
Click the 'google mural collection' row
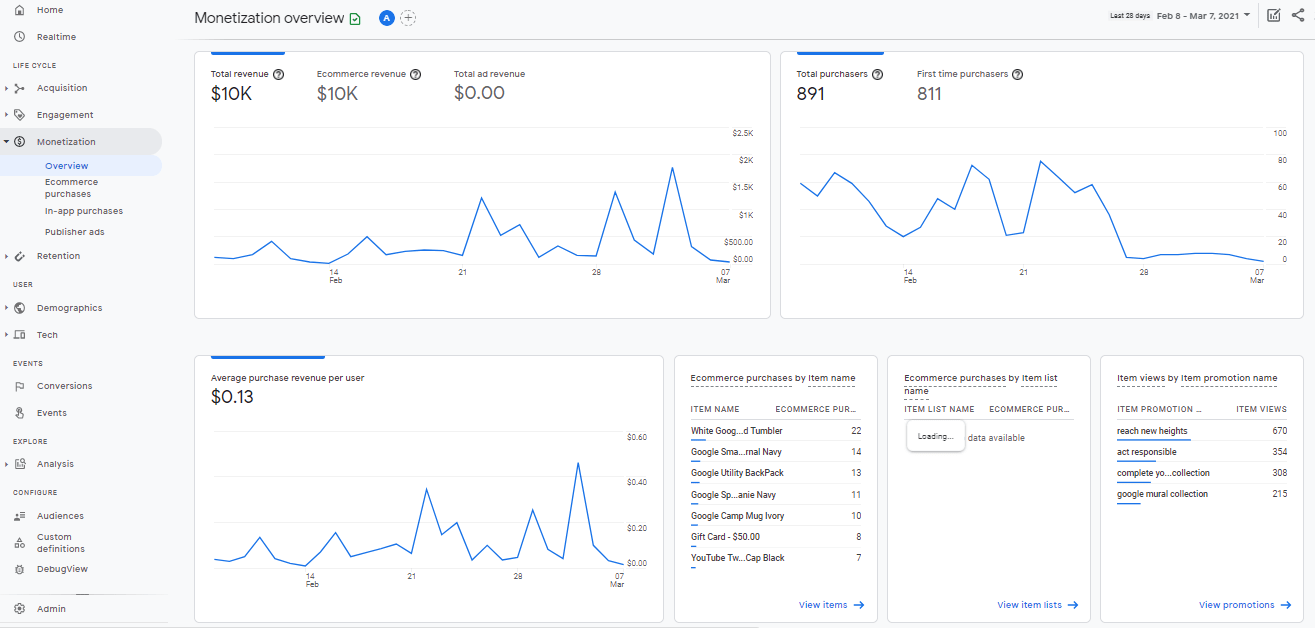(x=1202, y=494)
